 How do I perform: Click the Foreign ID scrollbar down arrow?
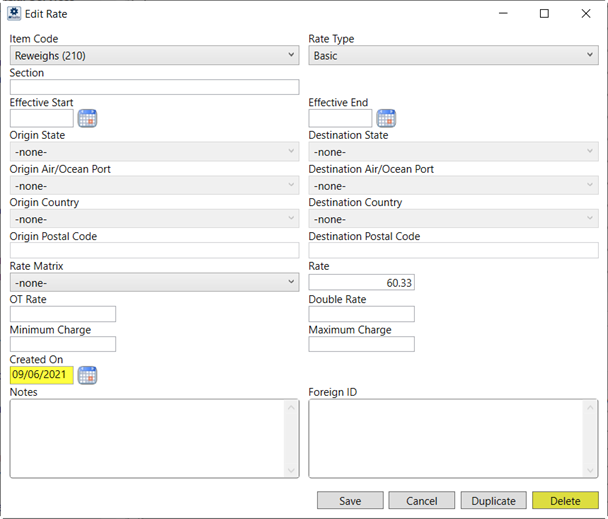[590, 471]
